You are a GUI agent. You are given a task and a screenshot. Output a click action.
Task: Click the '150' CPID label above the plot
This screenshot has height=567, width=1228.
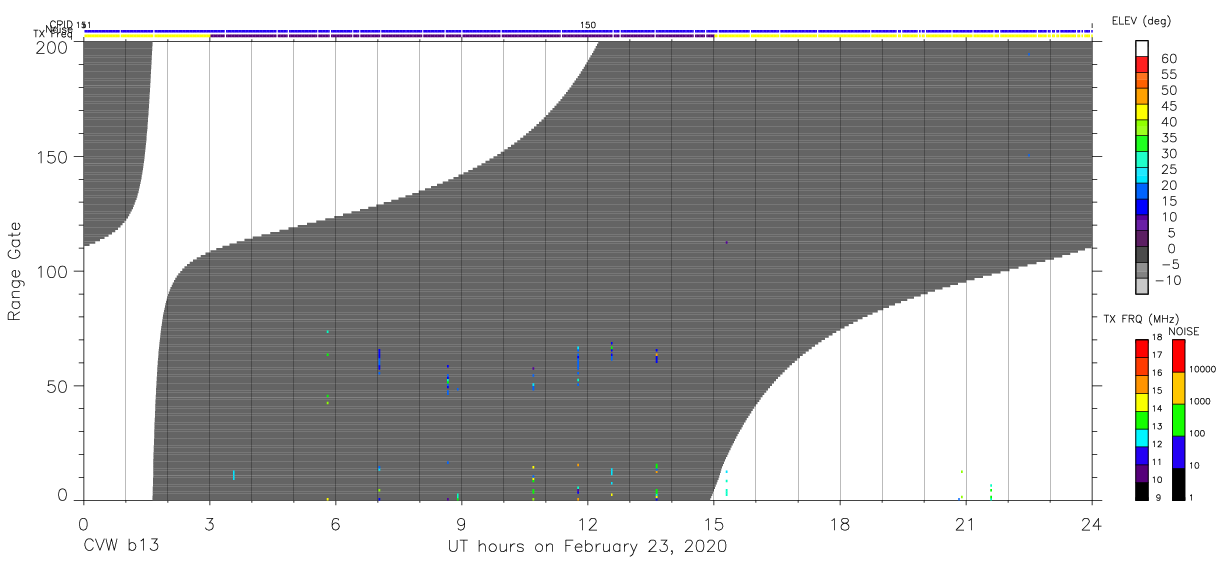click(588, 25)
